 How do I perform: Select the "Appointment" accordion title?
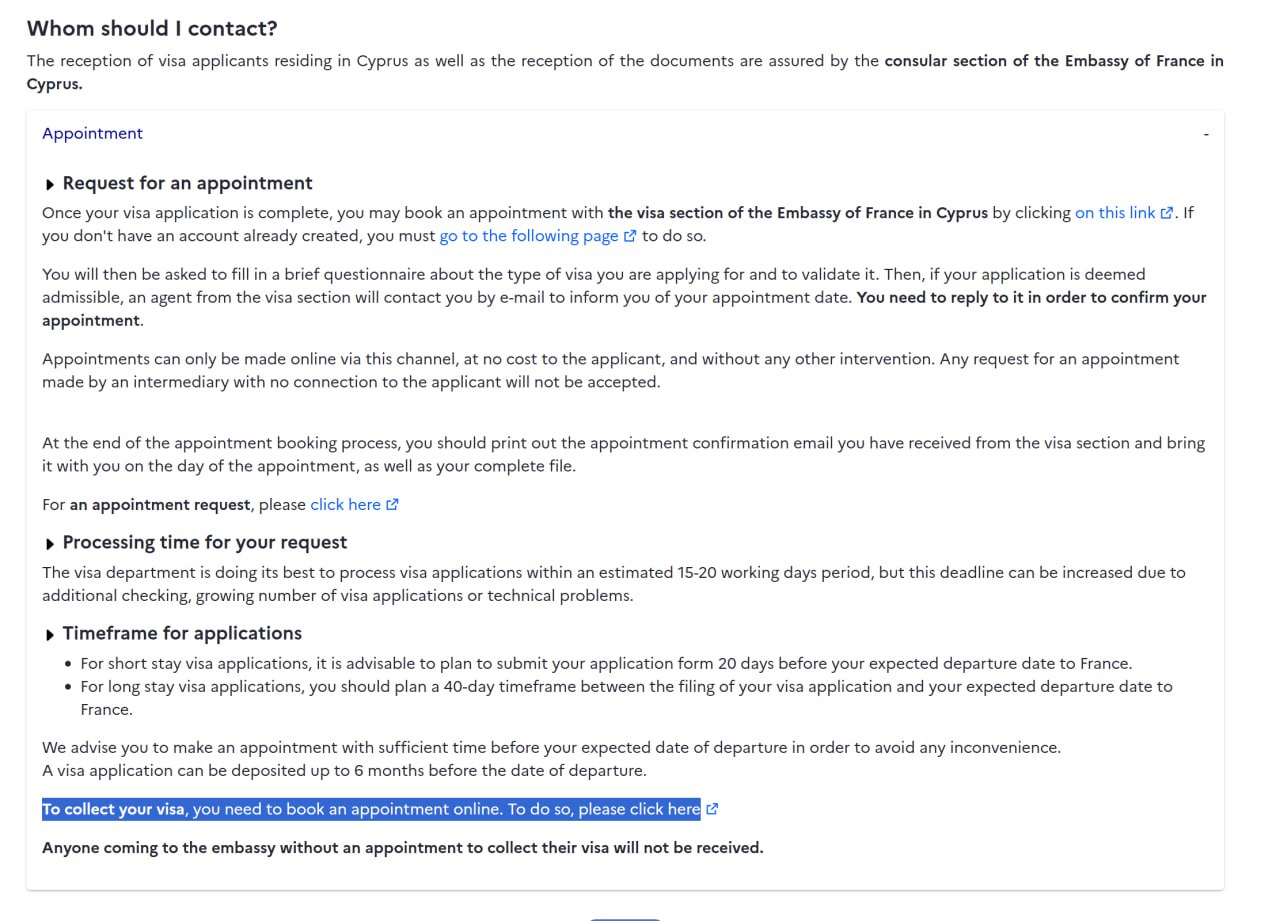(92, 134)
